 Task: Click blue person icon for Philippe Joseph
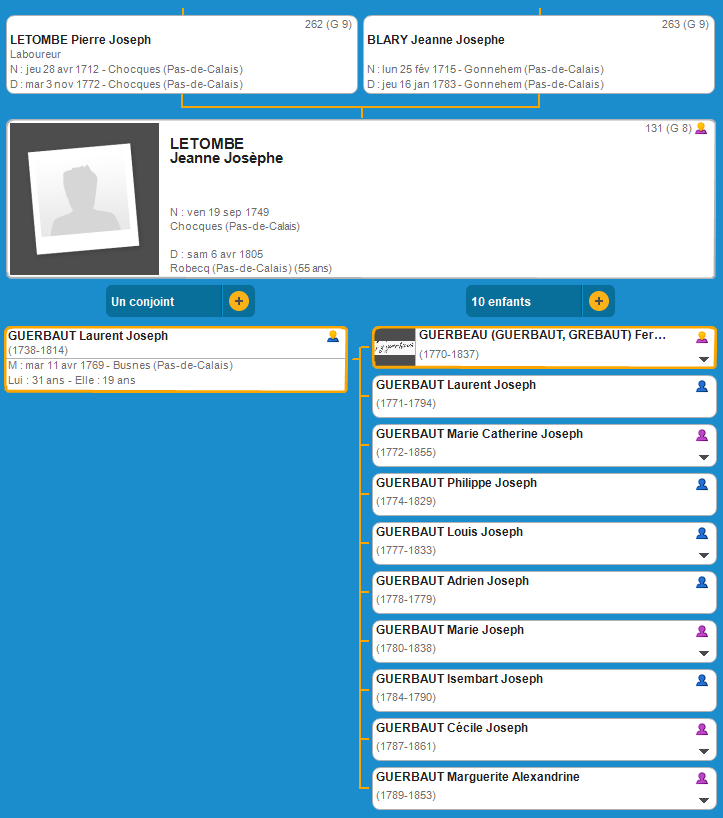(702, 484)
